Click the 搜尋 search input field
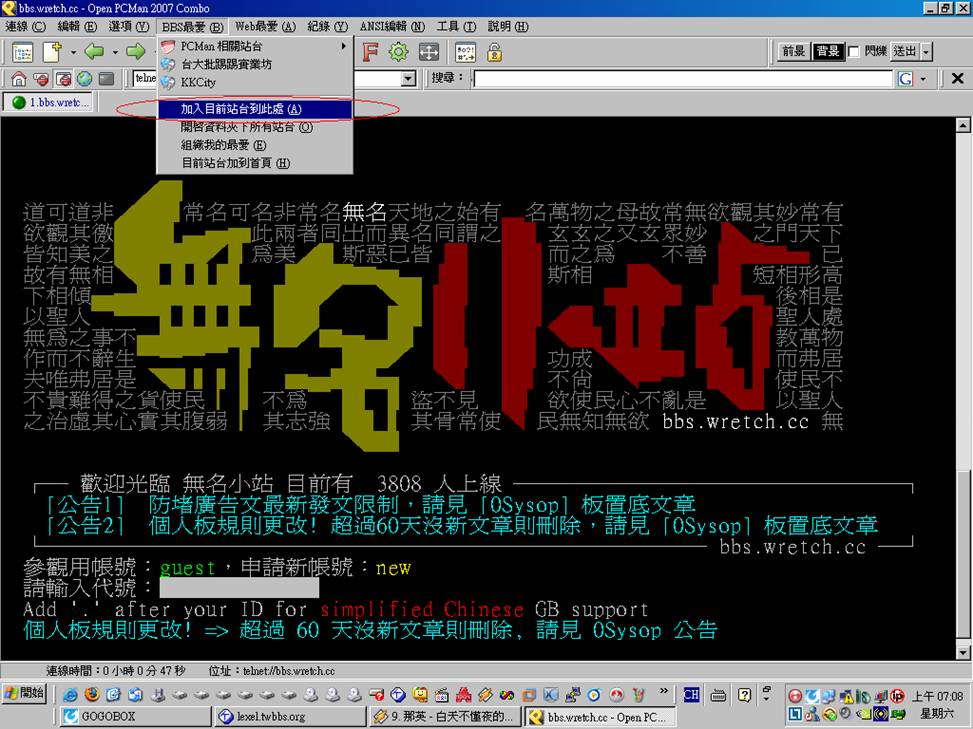 point(682,79)
